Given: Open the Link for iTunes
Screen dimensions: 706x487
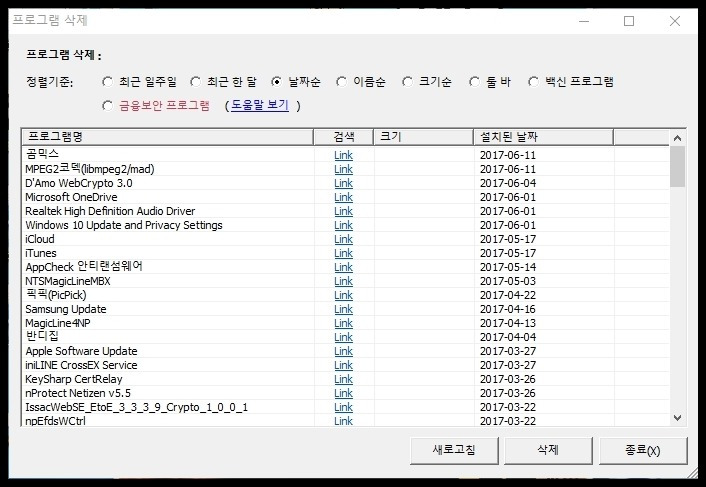Looking at the screenshot, I should [343, 253].
